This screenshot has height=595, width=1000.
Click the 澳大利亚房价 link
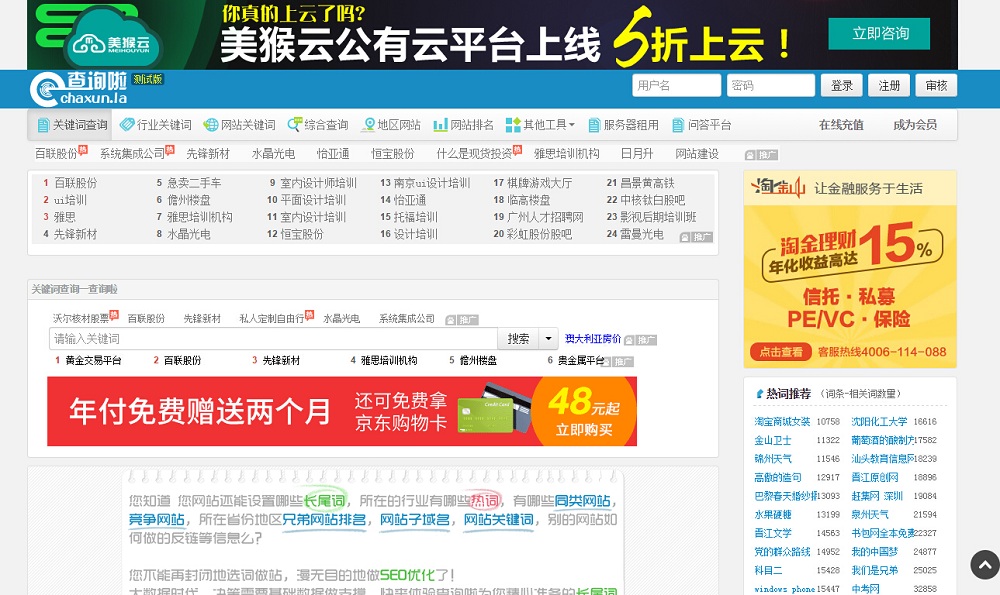point(592,339)
